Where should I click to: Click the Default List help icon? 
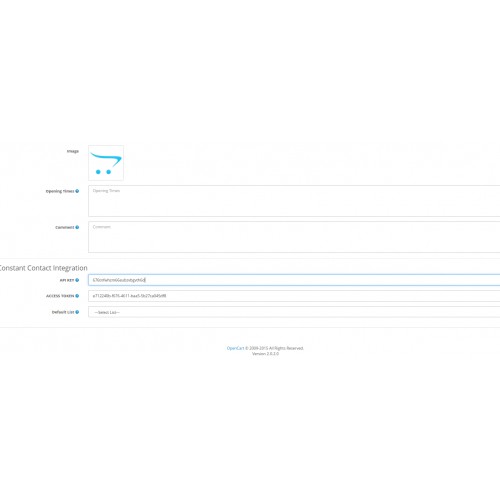77,312
